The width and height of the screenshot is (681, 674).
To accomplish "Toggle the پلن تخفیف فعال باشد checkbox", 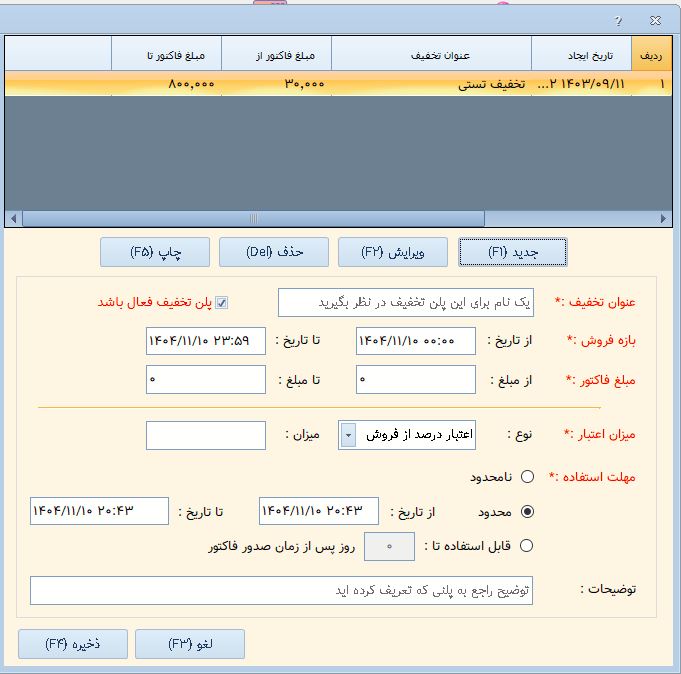I will (x=222, y=303).
